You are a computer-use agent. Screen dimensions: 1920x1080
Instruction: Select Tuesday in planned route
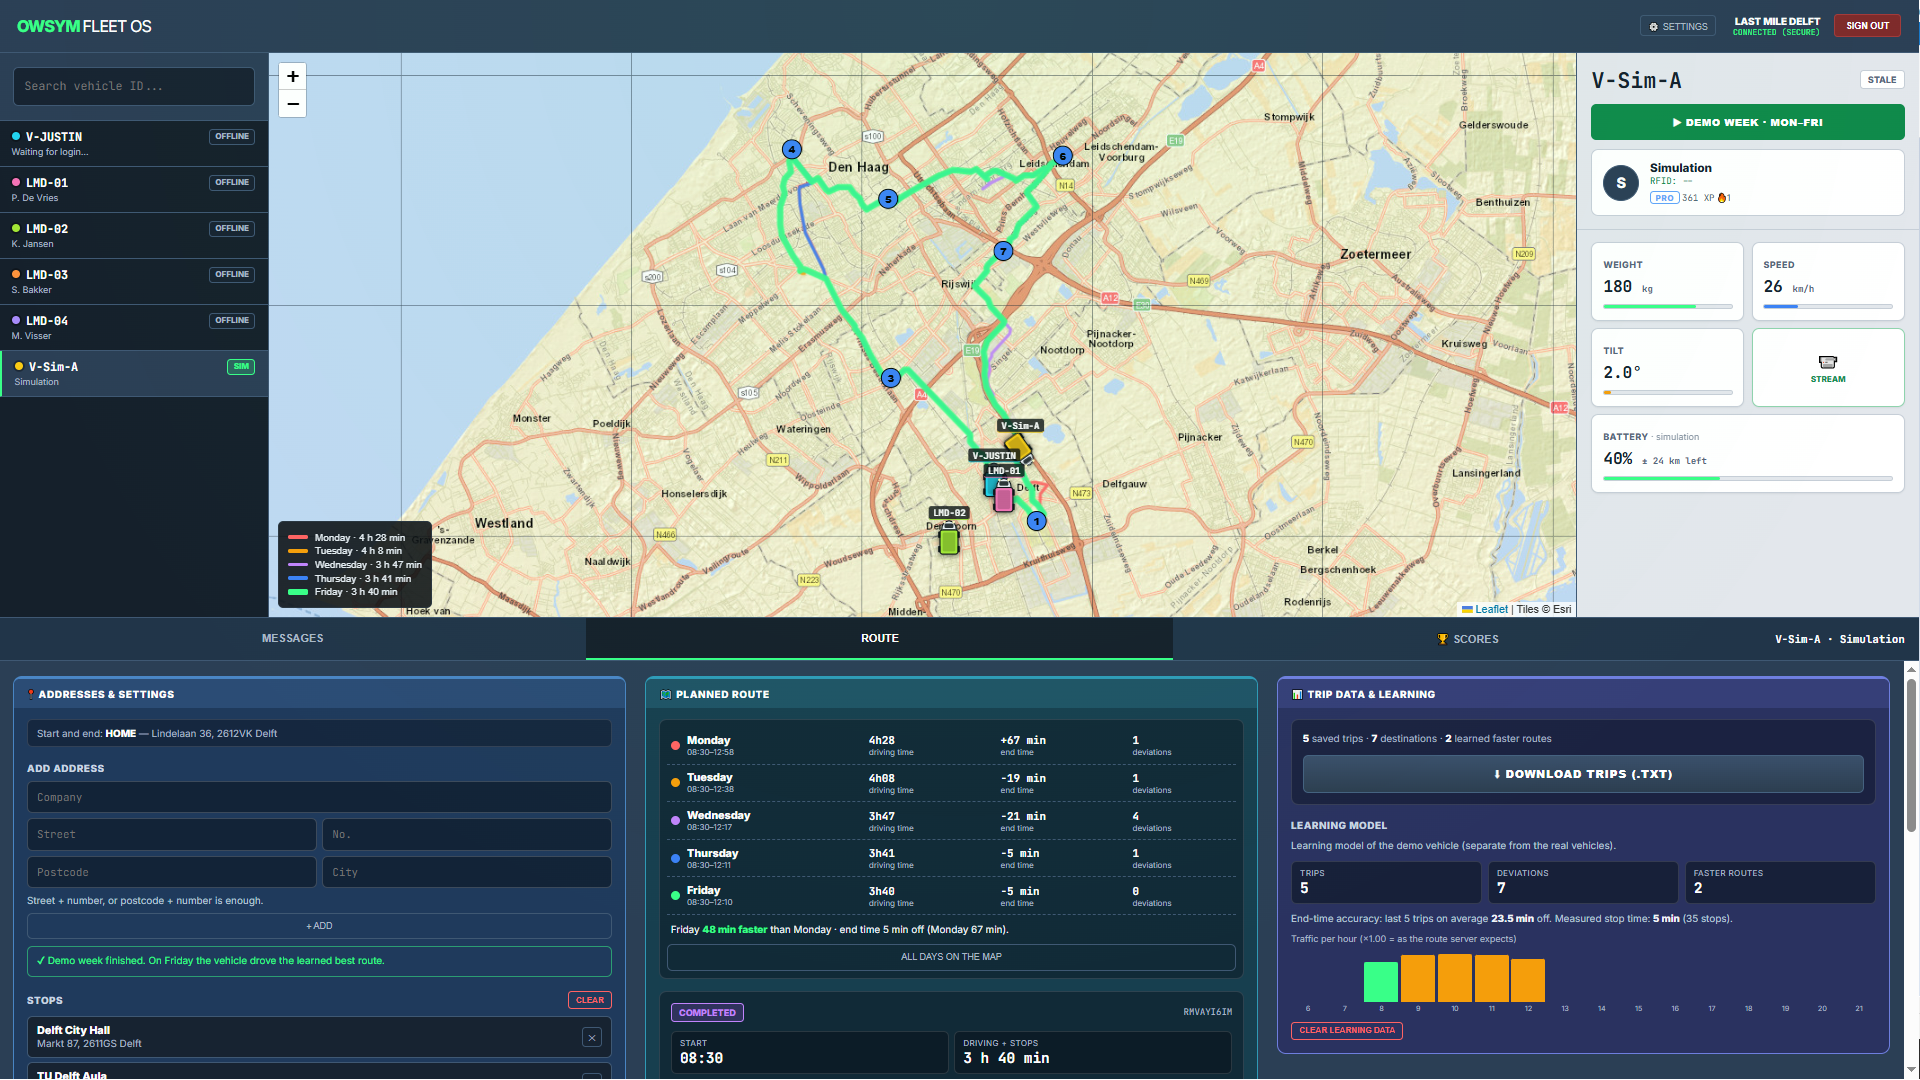[x=951, y=783]
